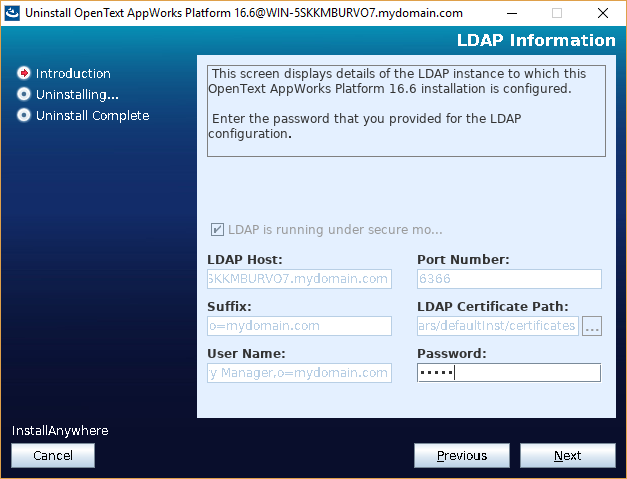Click the Uninstall Complete step bullet icon

[x=24, y=115]
